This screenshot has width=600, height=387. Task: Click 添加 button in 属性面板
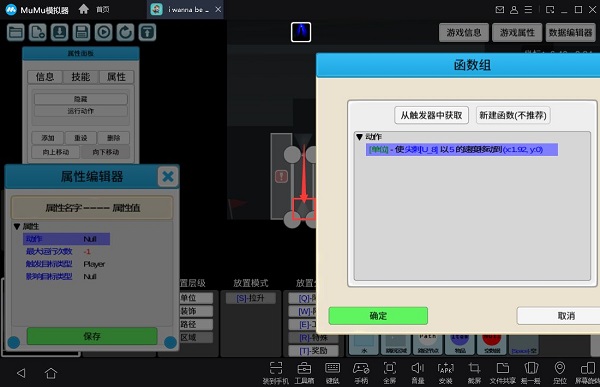(48, 138)
